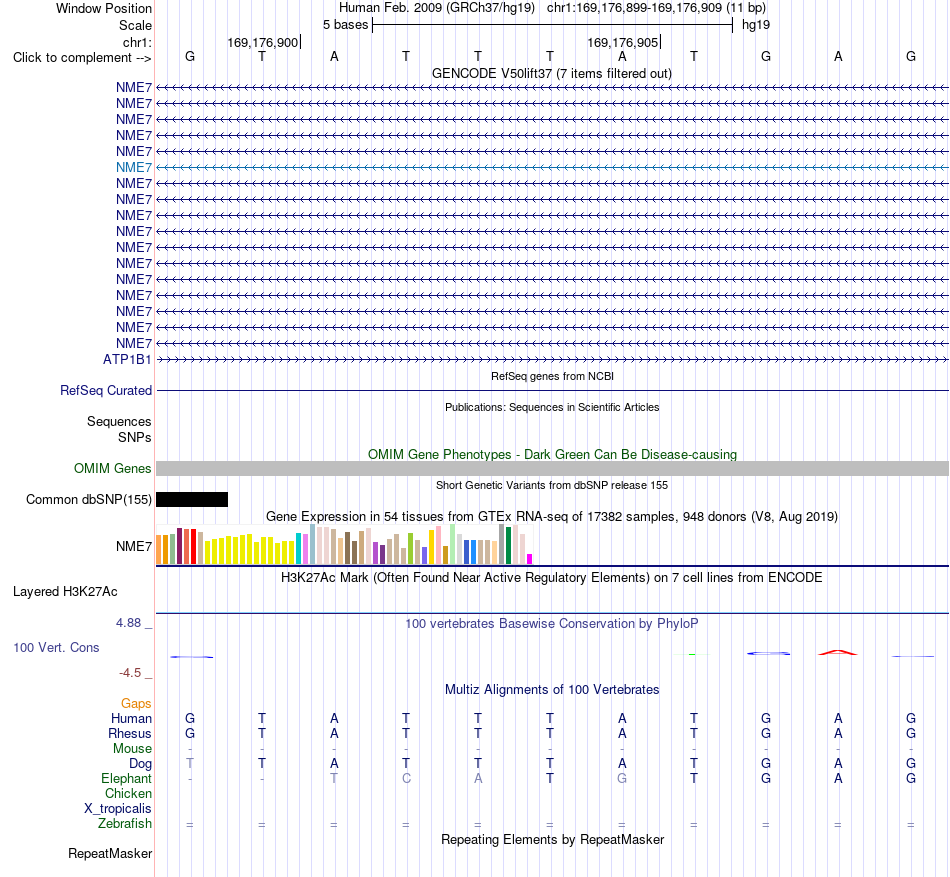The width and height of the screenshot is (950, 877).
Task: Click the black Common dbSNP variant block
Action: coord(192,499)
